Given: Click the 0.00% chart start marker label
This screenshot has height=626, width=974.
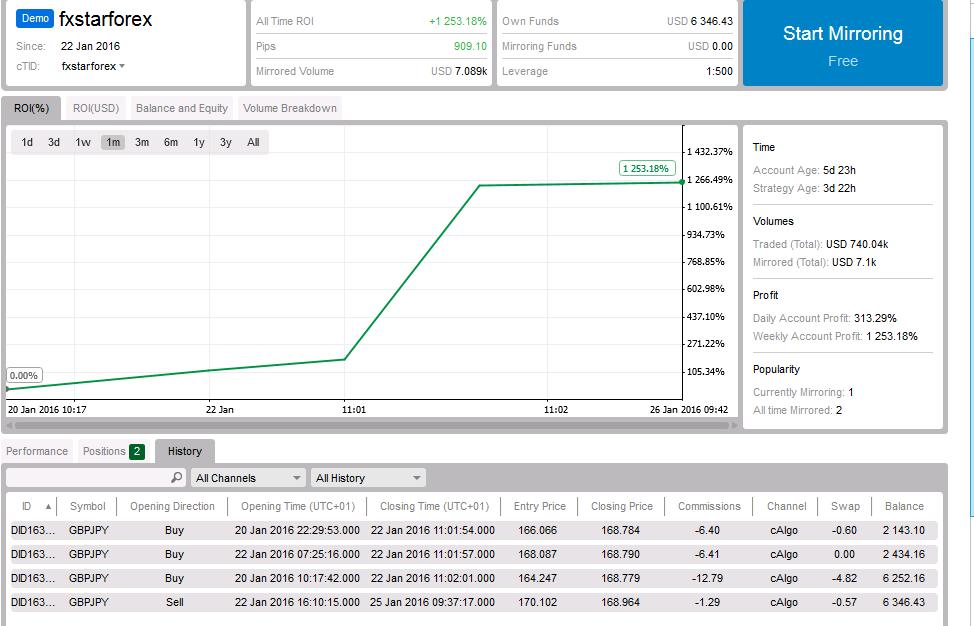Looking at the screenshot, I should point(24,375).
